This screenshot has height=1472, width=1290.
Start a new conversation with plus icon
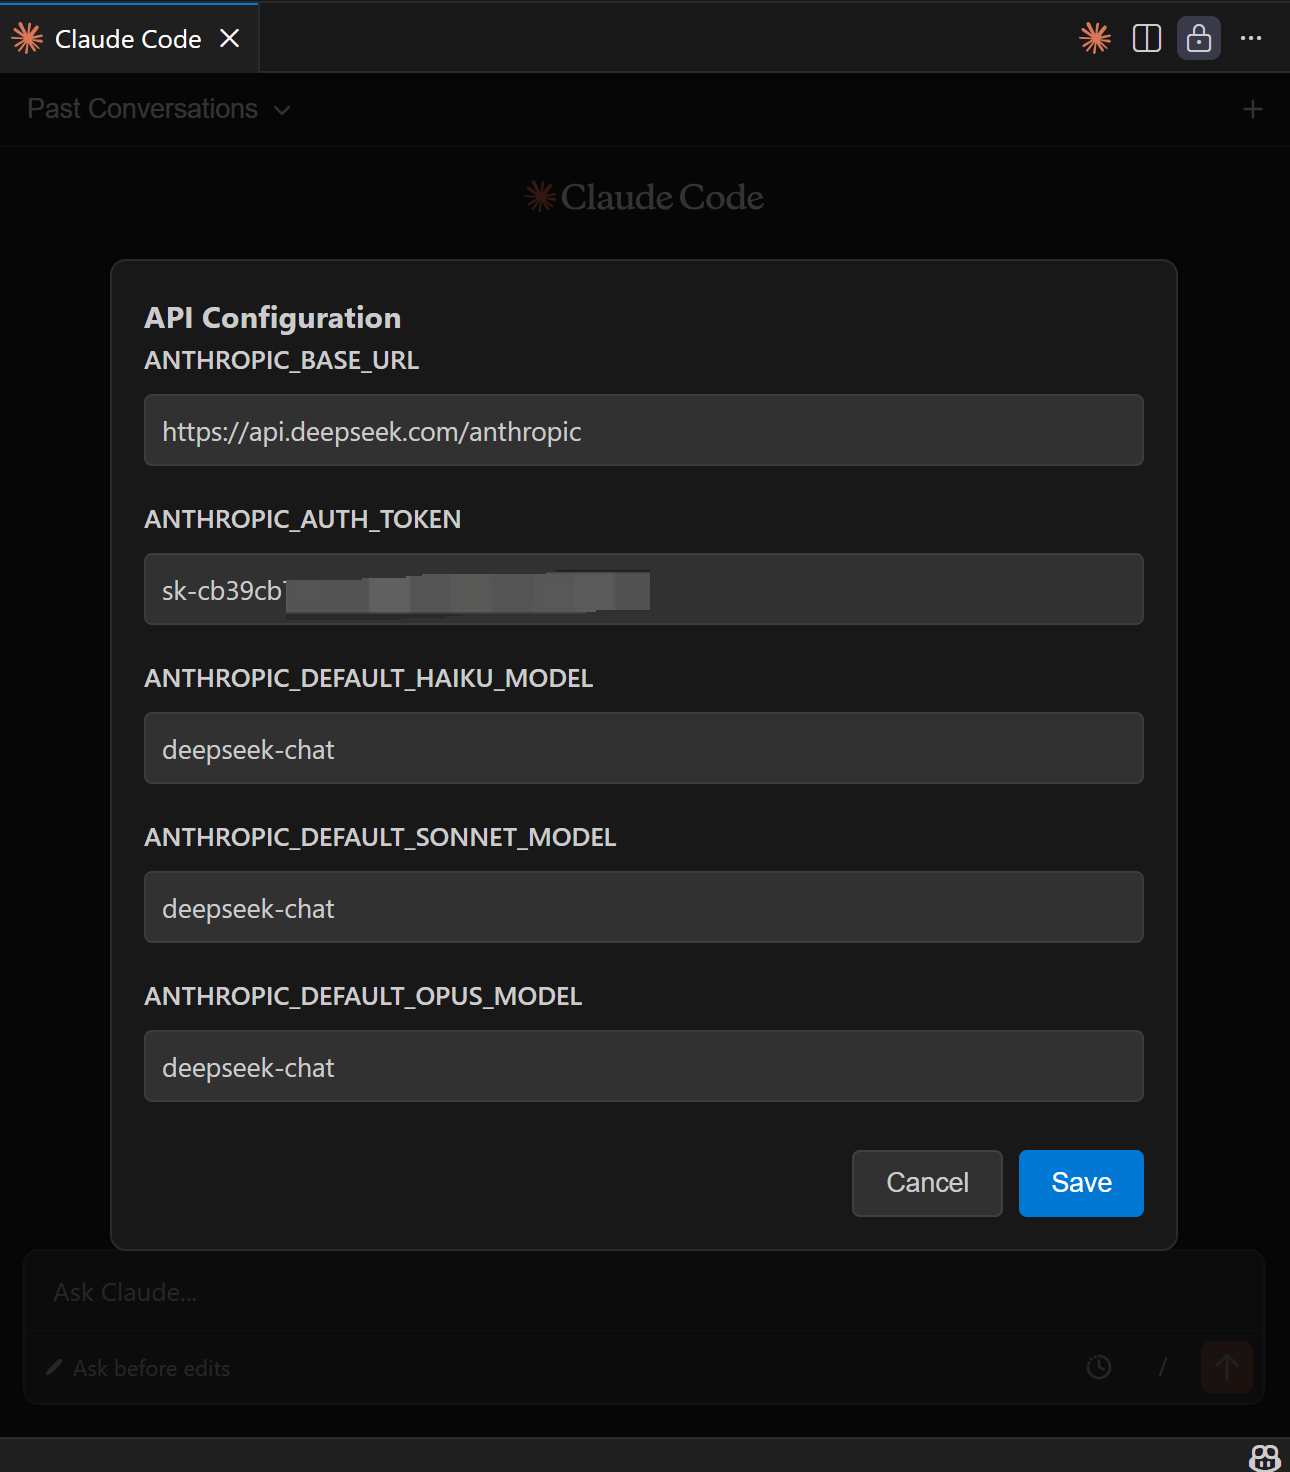coord(1252,109)
